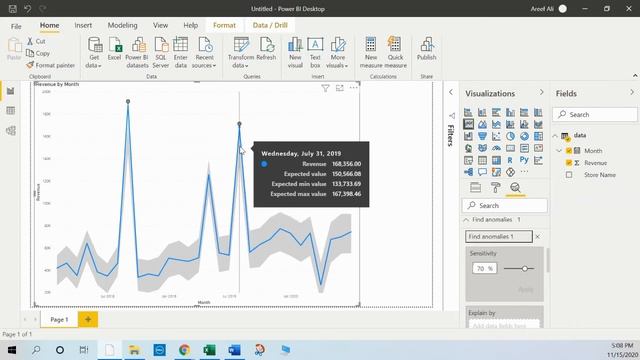Open the Format ribbon tab
This screenshot has width=640, height=360.
click(224, 25)
